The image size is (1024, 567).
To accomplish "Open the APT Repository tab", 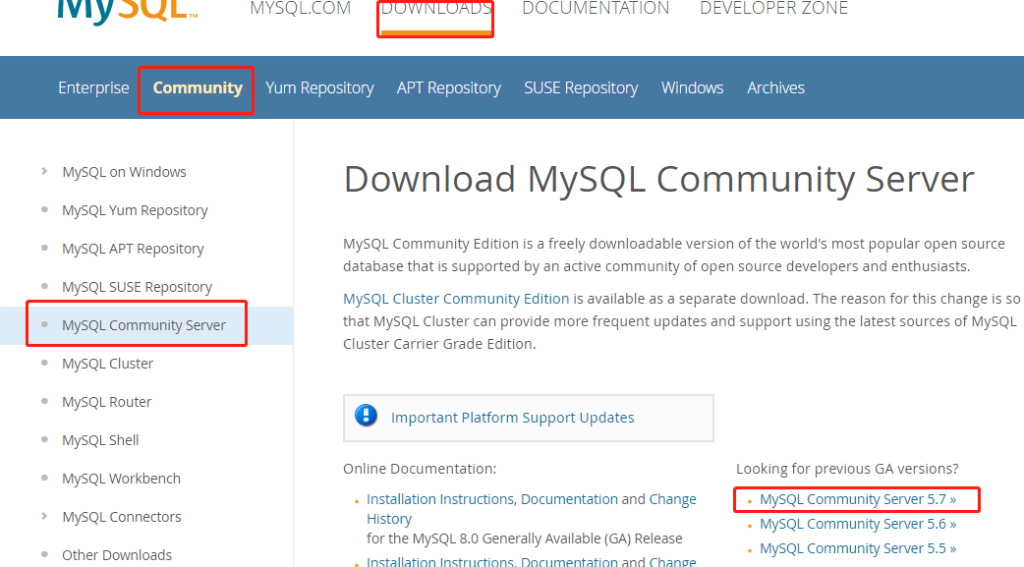I will (449, 88).
